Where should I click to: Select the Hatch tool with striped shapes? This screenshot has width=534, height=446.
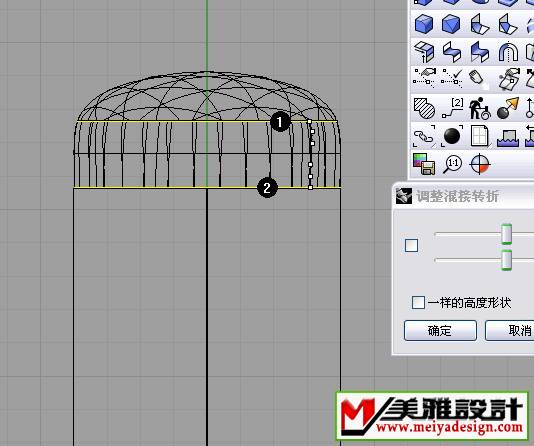pyautogui.click(x=424, y=108)
